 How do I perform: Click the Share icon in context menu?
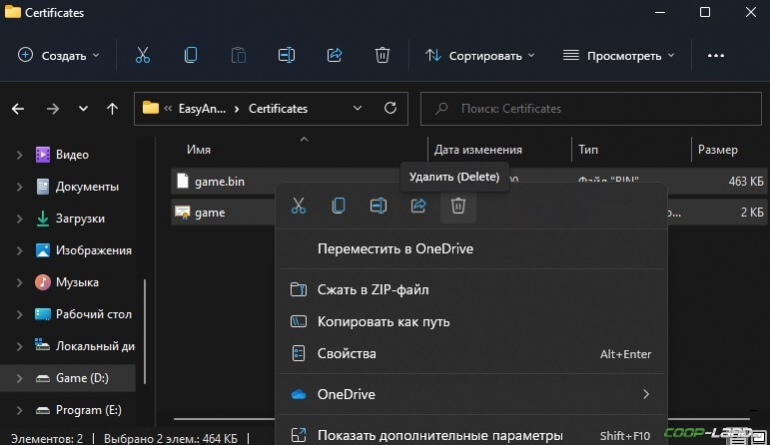(418, 206)
